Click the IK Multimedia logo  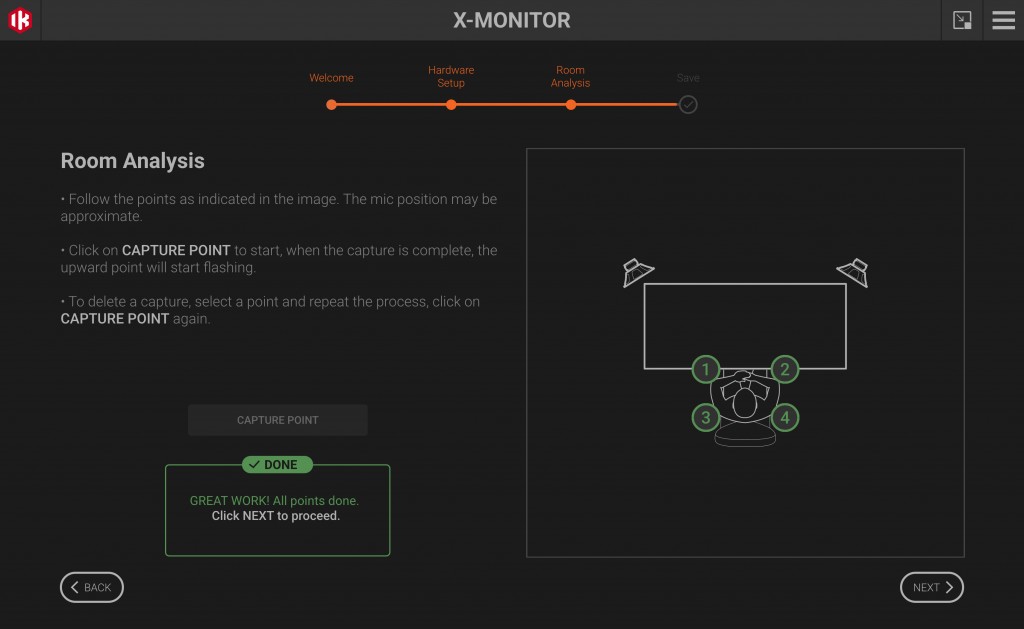21,19
